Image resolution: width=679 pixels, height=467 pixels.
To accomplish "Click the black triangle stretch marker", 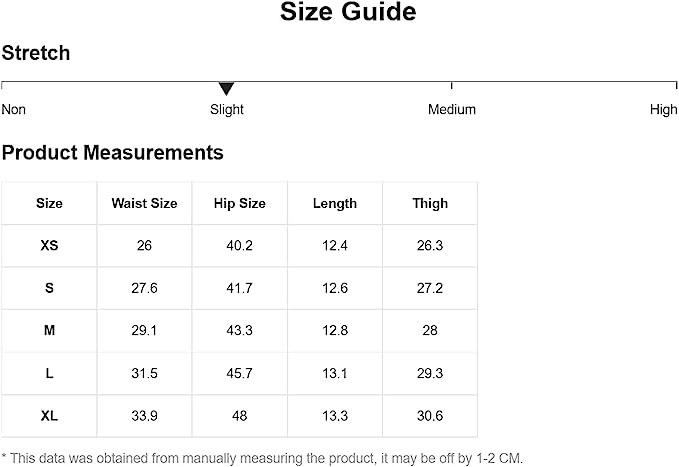I will point(226,89).
